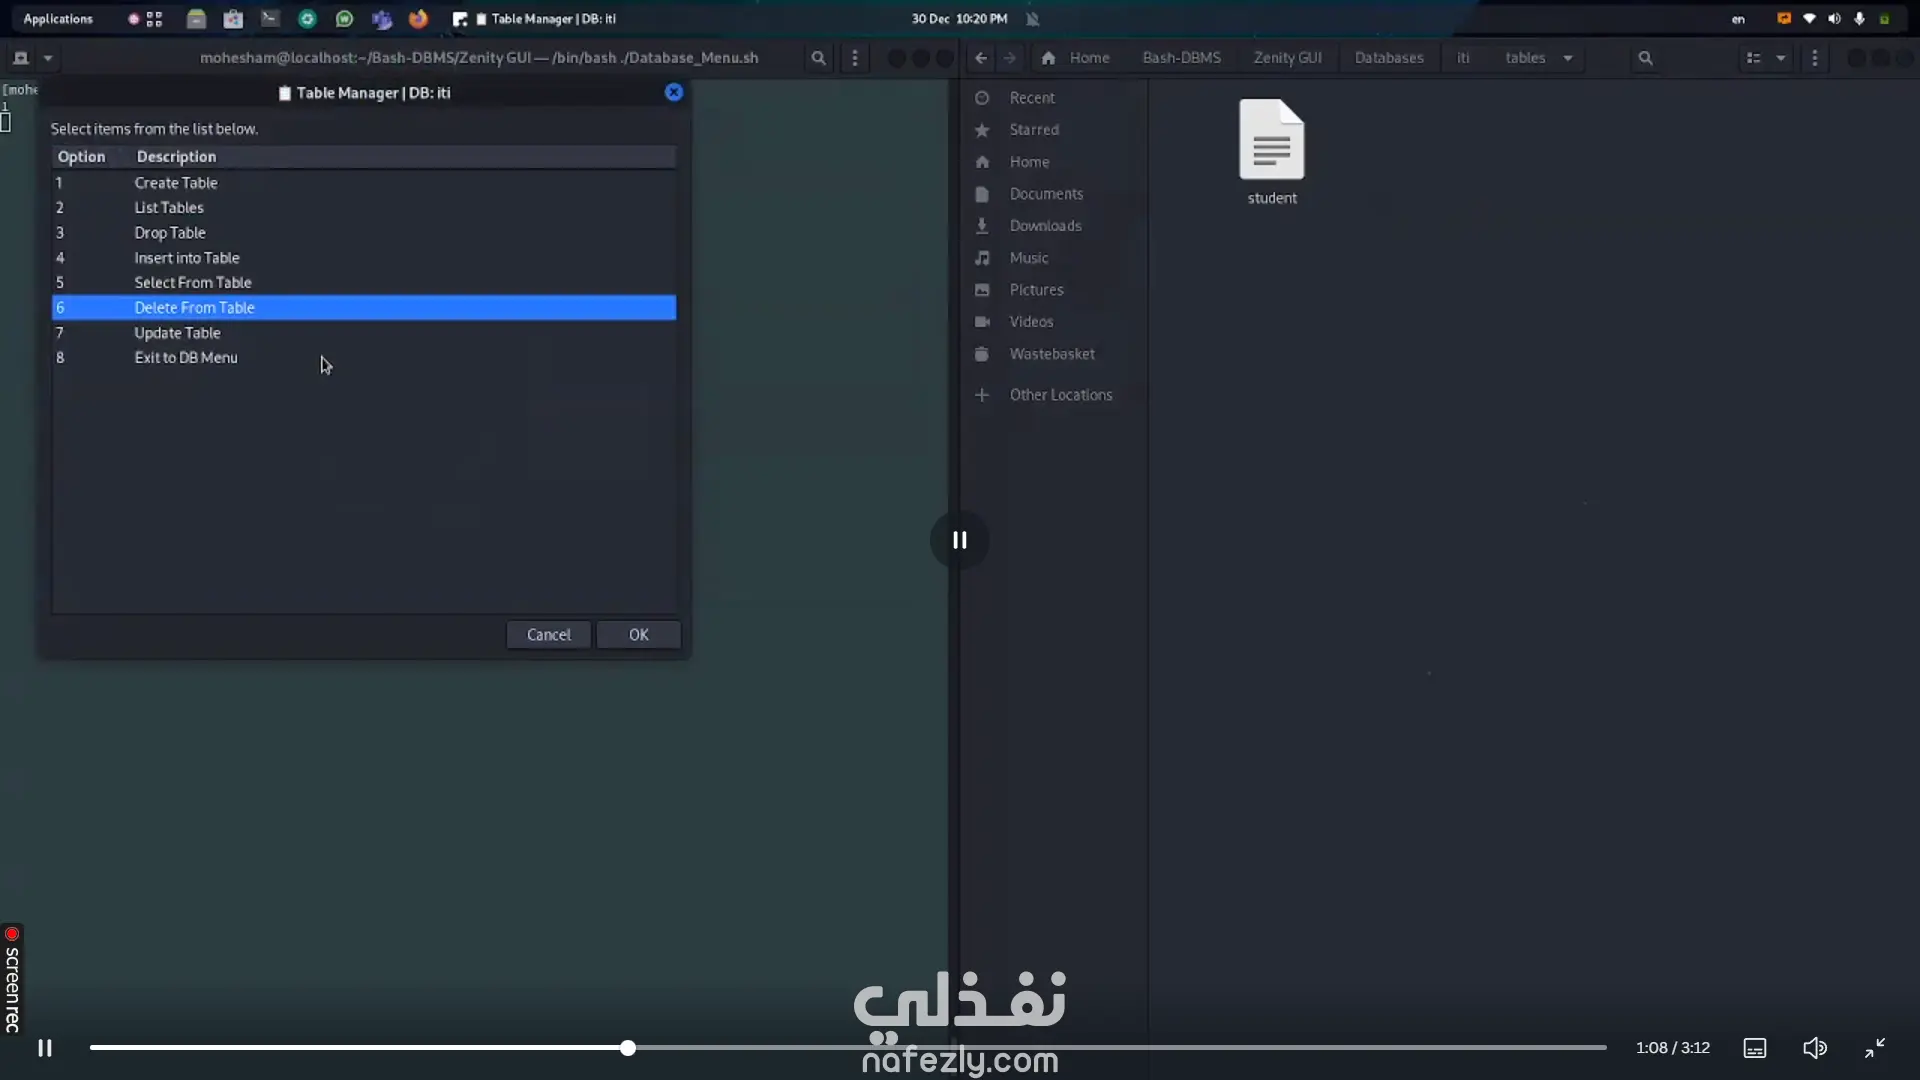Viewport: 1920px width, 1080px height.
Task: Click the terminal search magnifier icon
Action: [818, 58]
